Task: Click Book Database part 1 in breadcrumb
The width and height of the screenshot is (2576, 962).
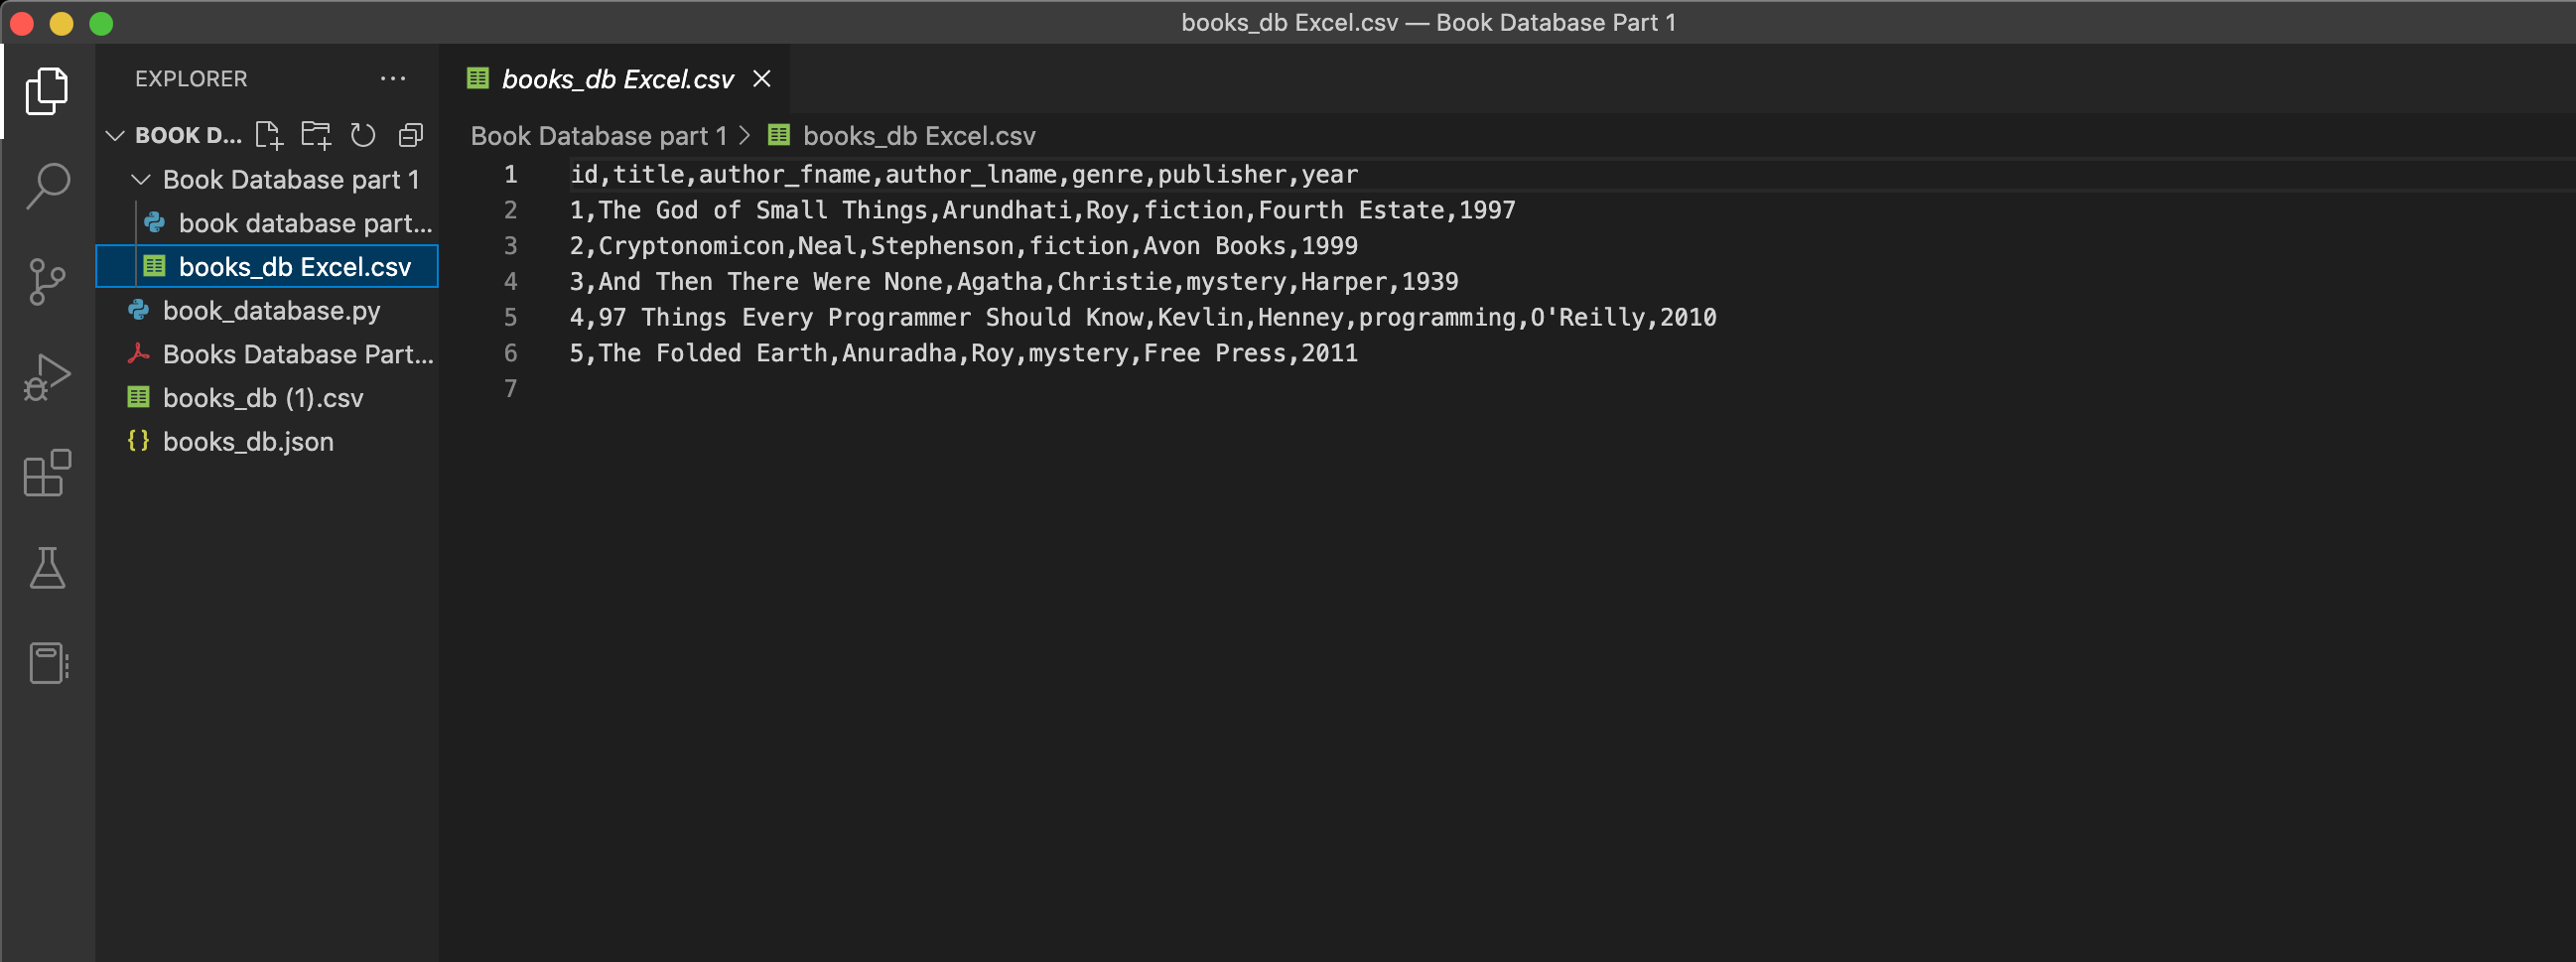Action: pyautogui.click(x=599, y=135)
